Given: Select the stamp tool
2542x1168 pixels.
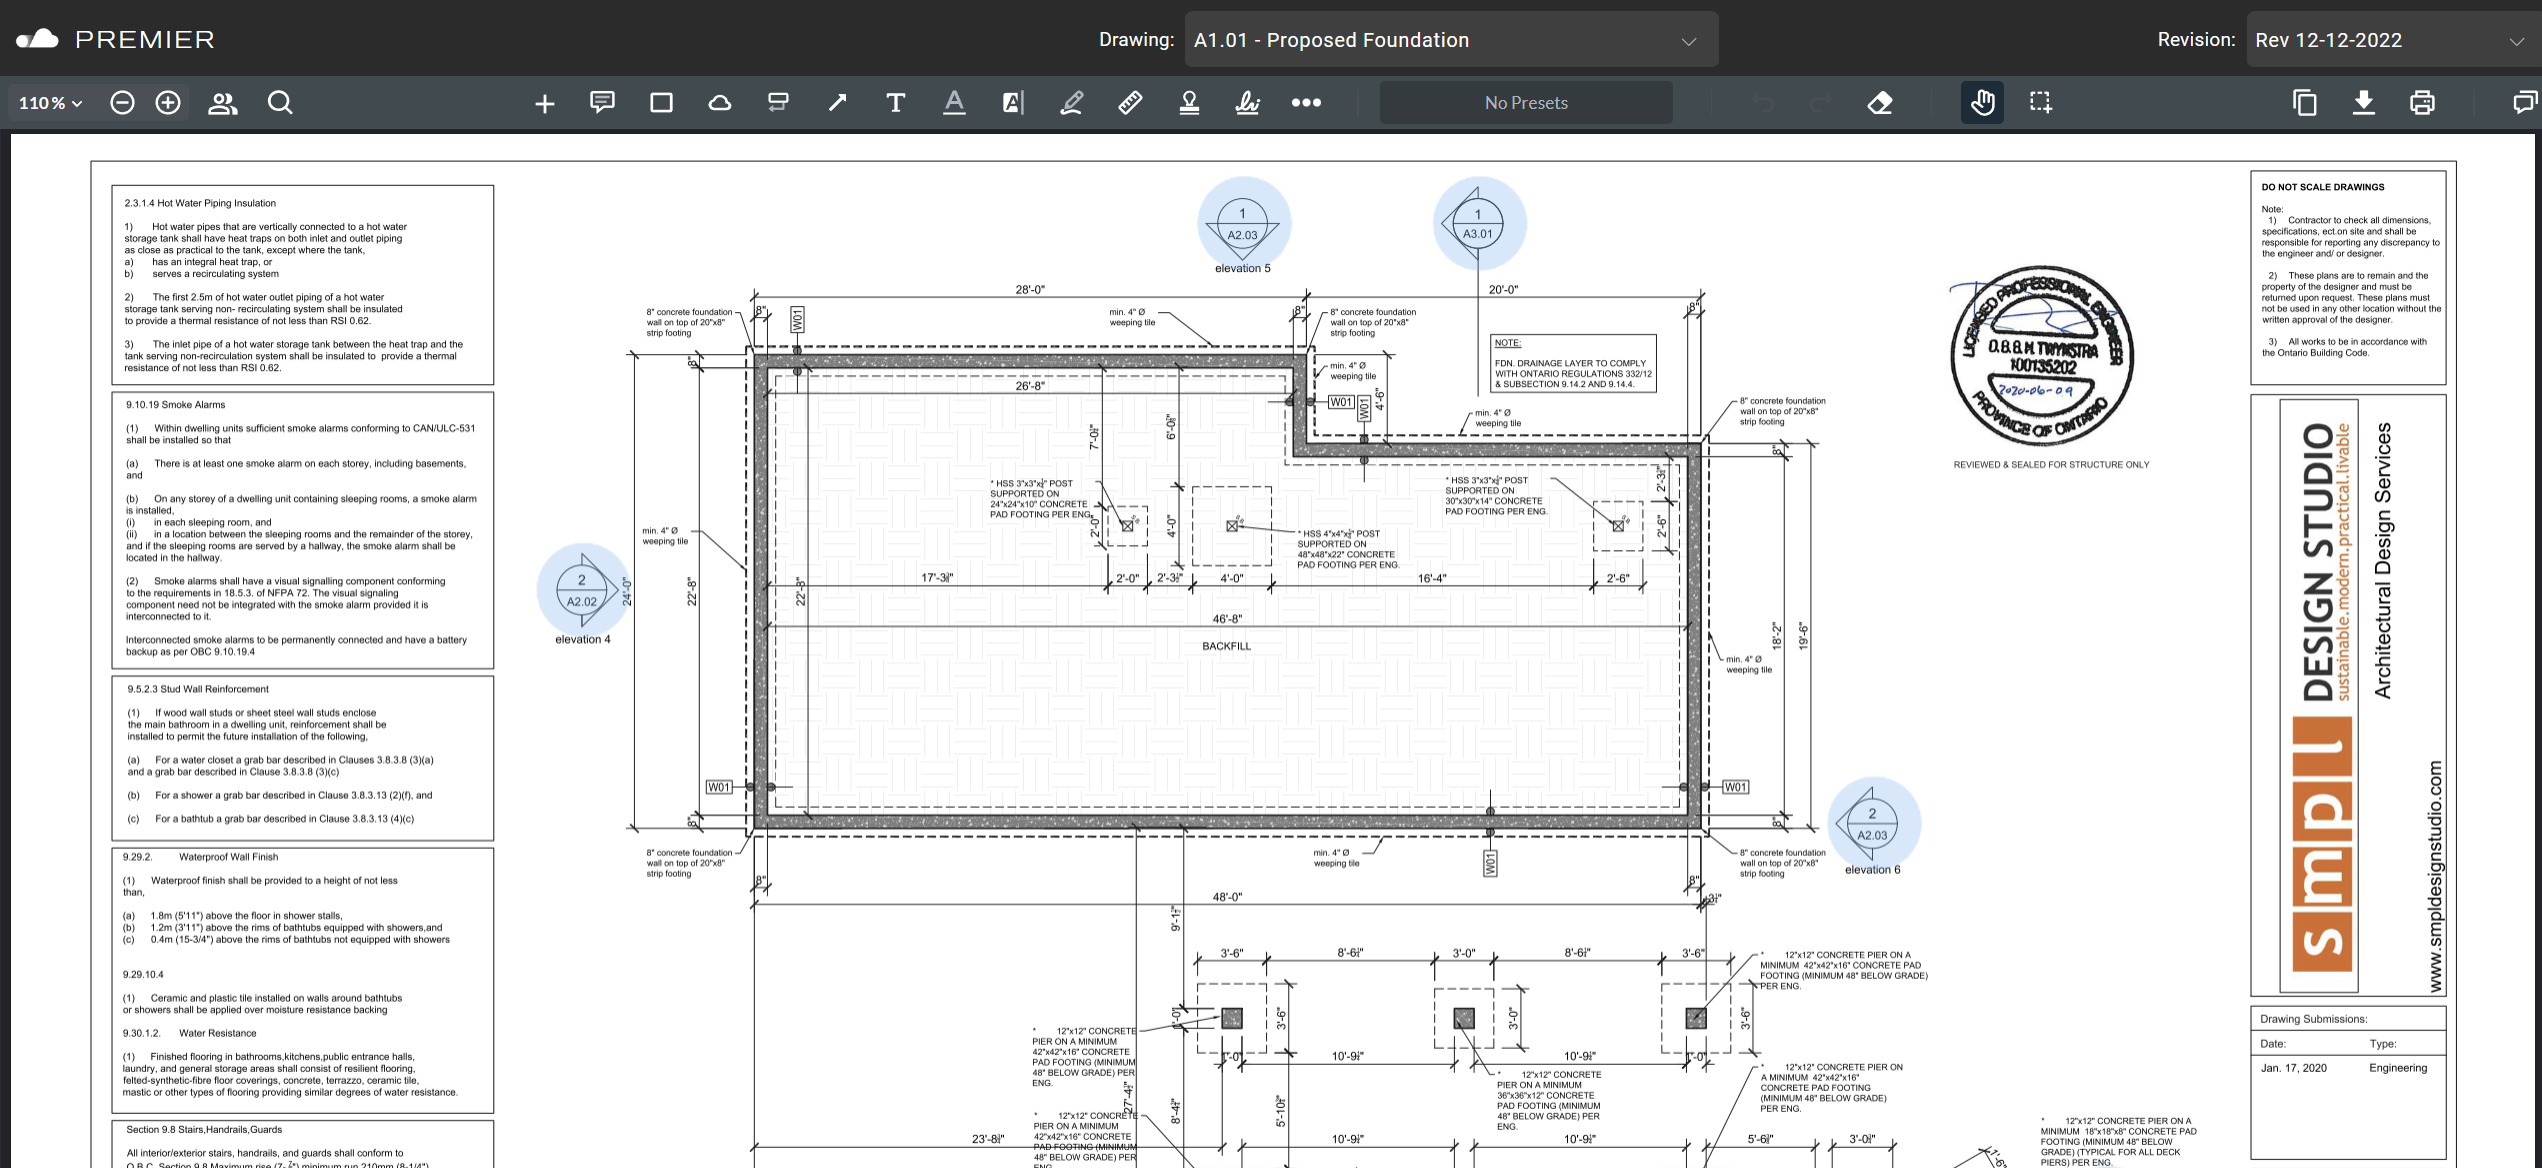Looking at the screenshot, I should click(x=1188, y=102).
